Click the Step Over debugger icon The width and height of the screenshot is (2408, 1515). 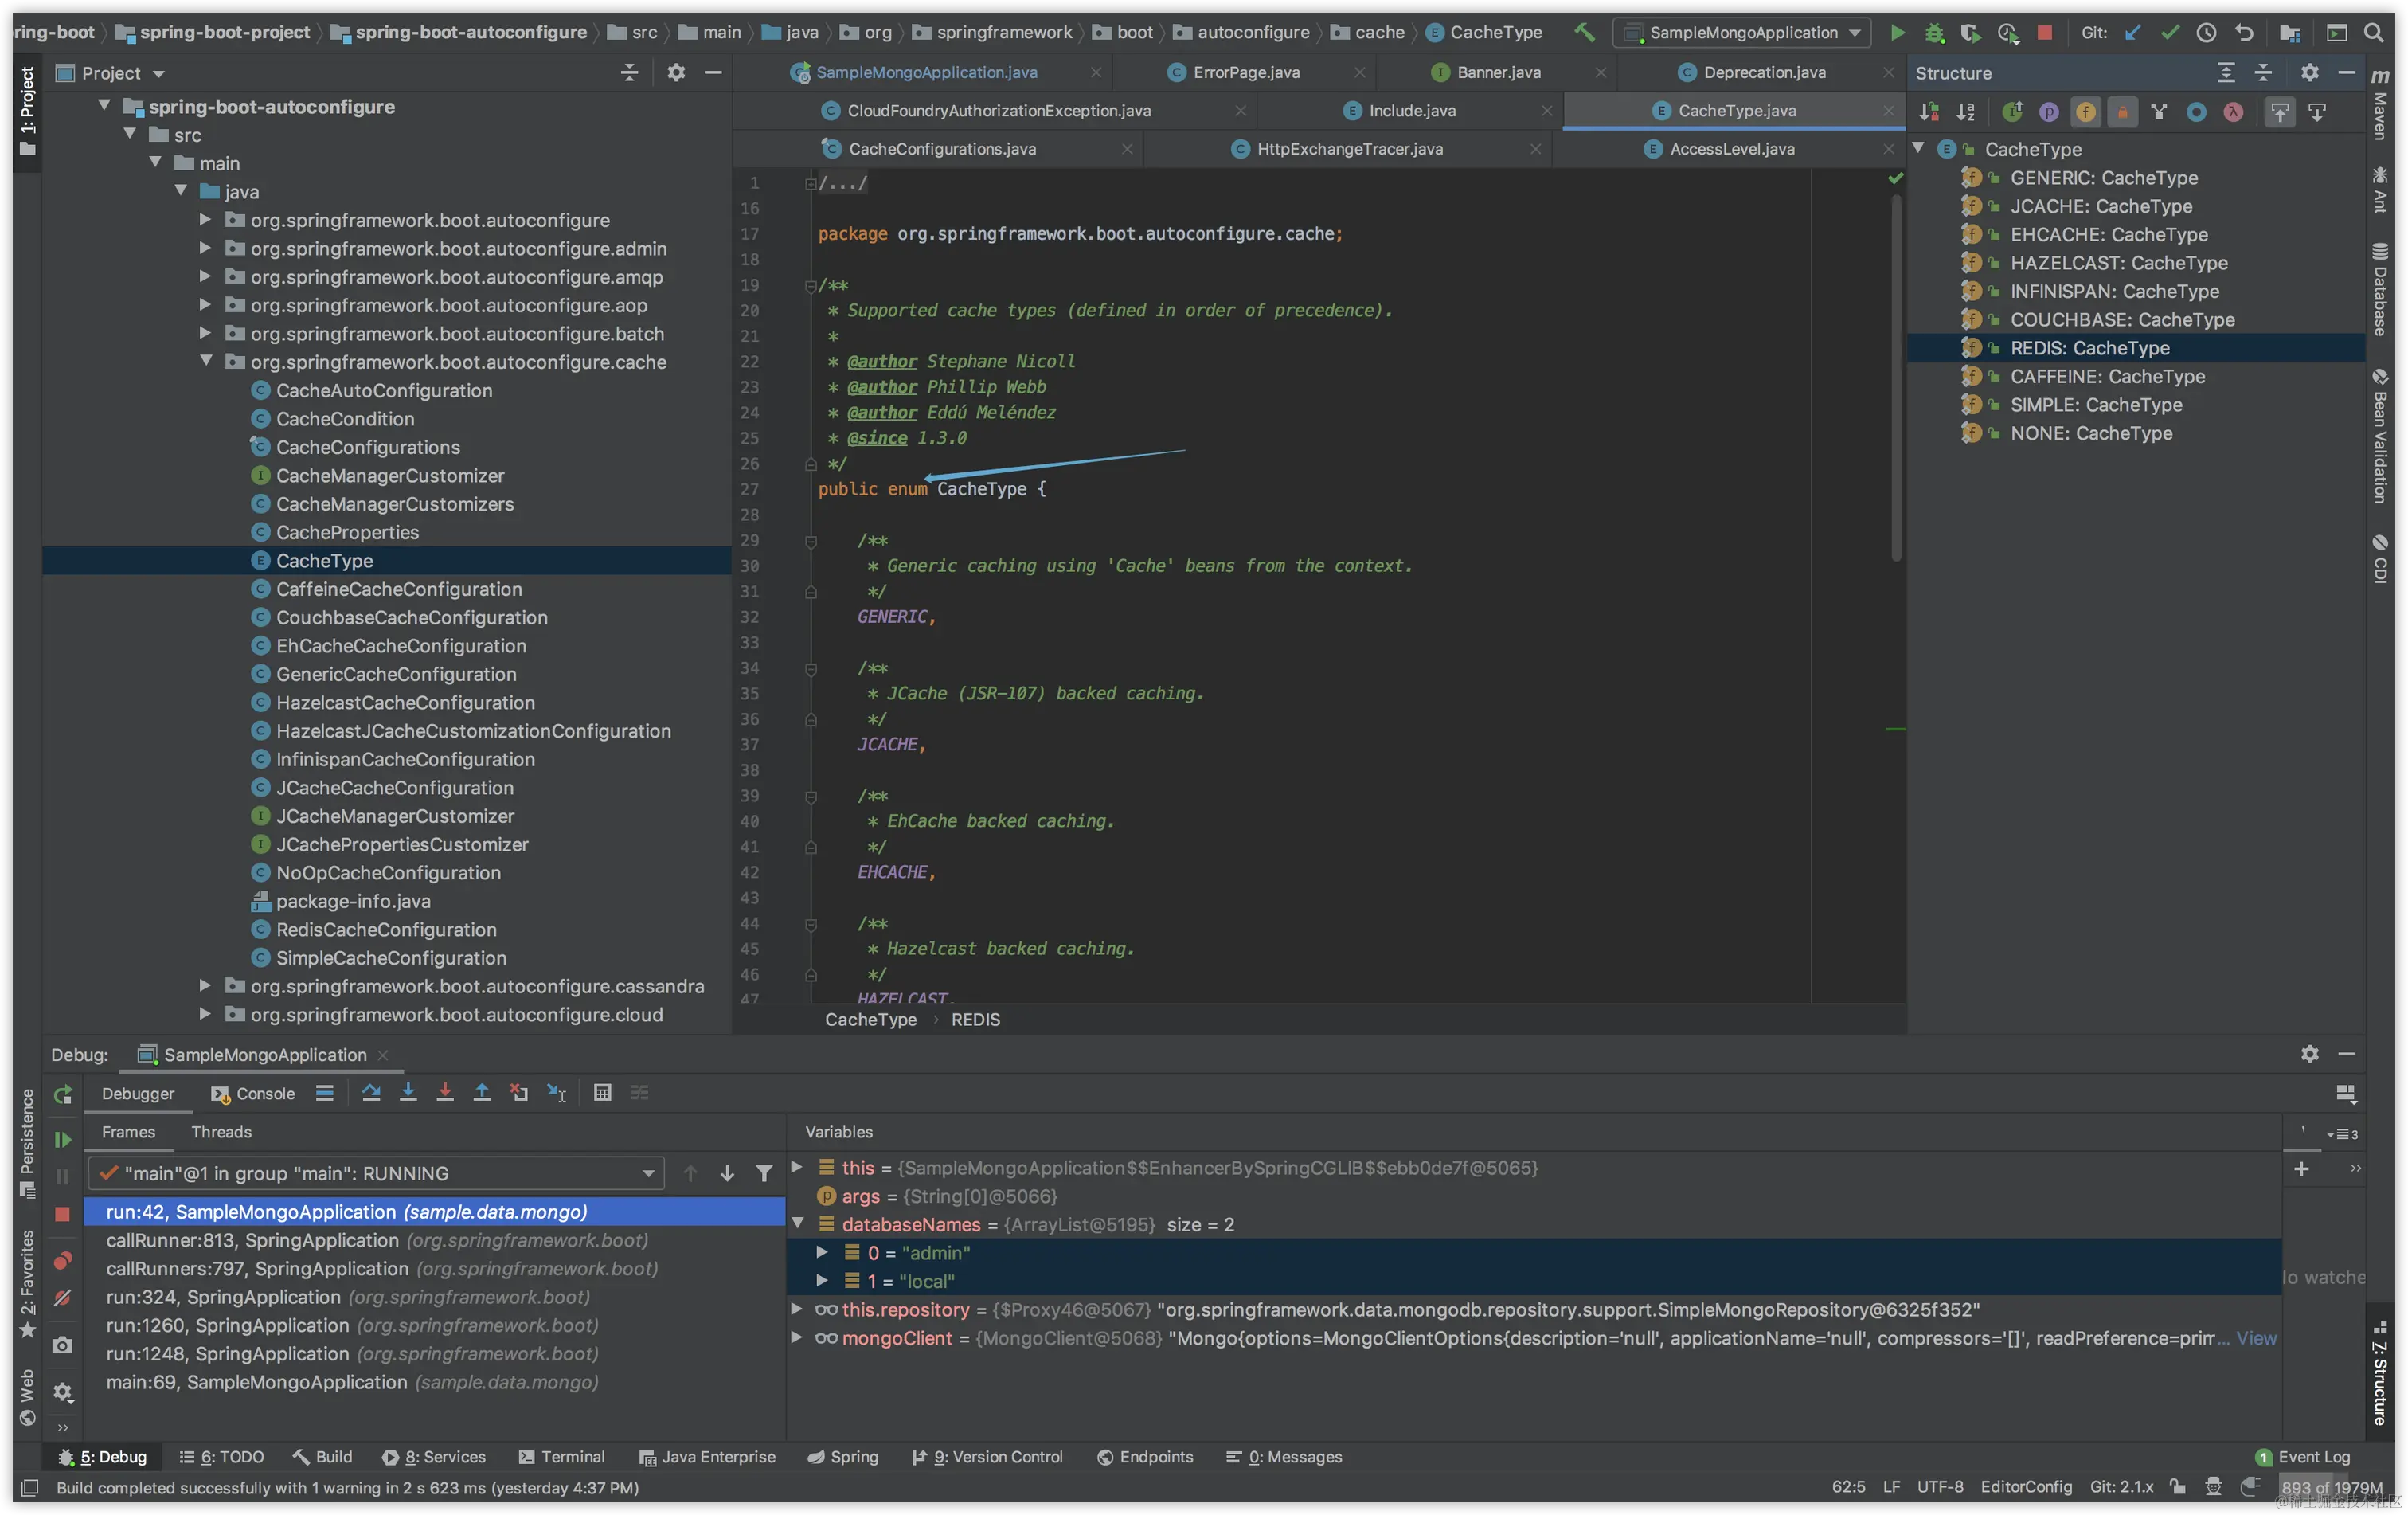point(371,1093)
